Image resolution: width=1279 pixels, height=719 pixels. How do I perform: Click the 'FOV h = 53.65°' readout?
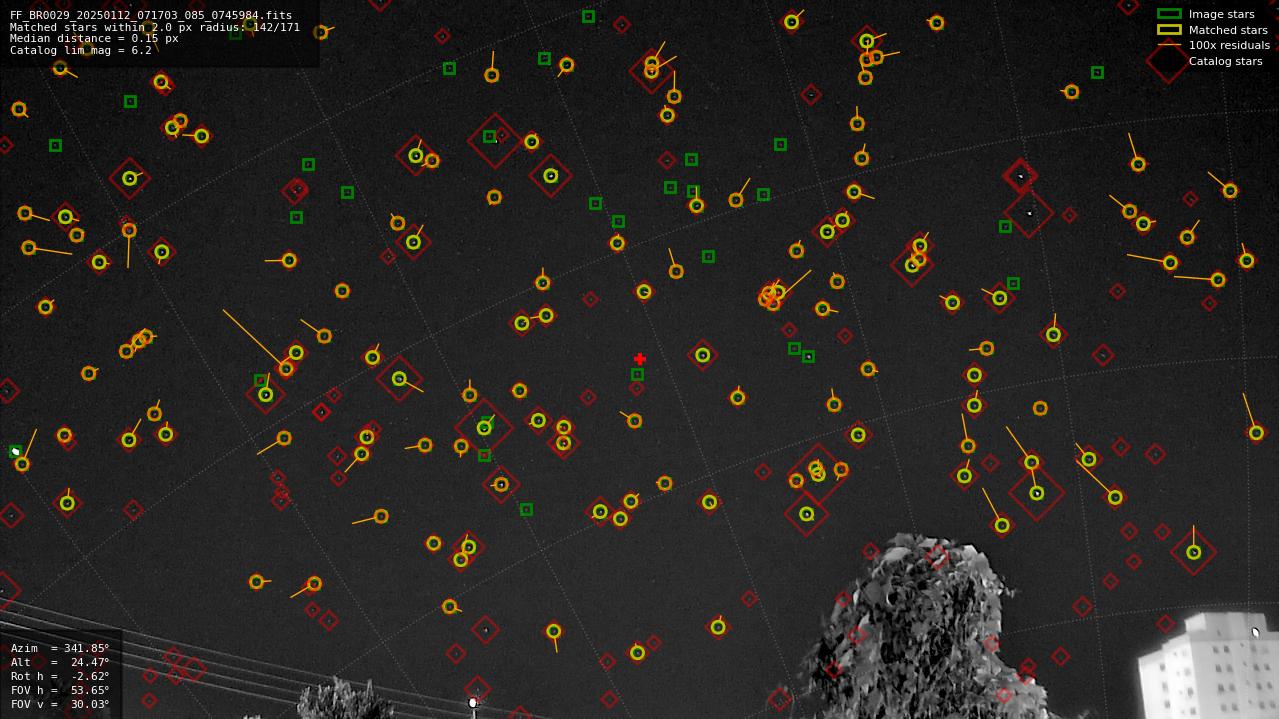[60, 691]
